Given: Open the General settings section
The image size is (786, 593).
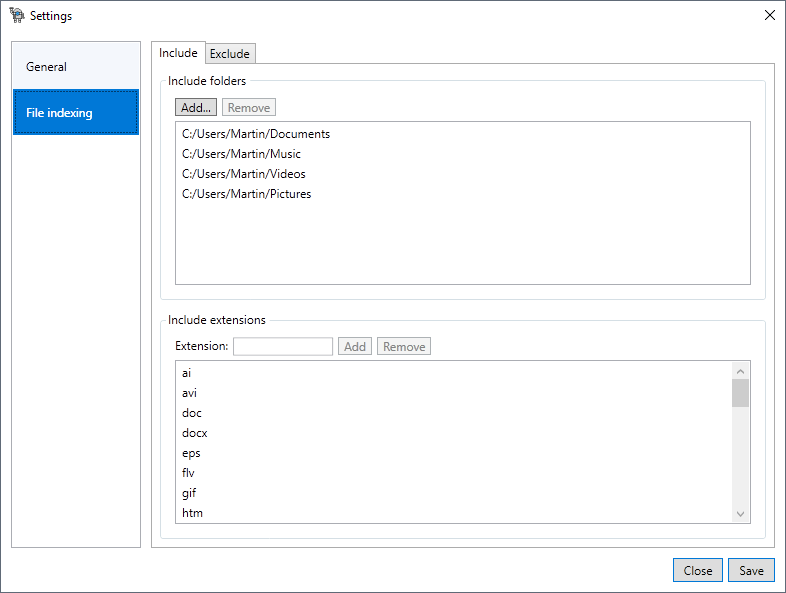Looking at the screenshot, I should (x=76, y=67).
